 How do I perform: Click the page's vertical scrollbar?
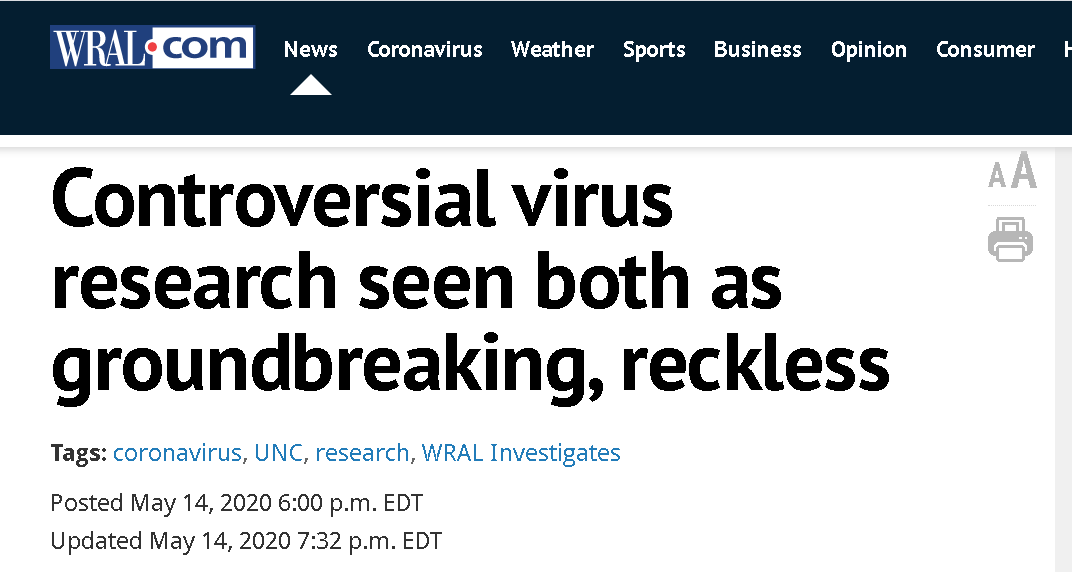(1063, 350)
